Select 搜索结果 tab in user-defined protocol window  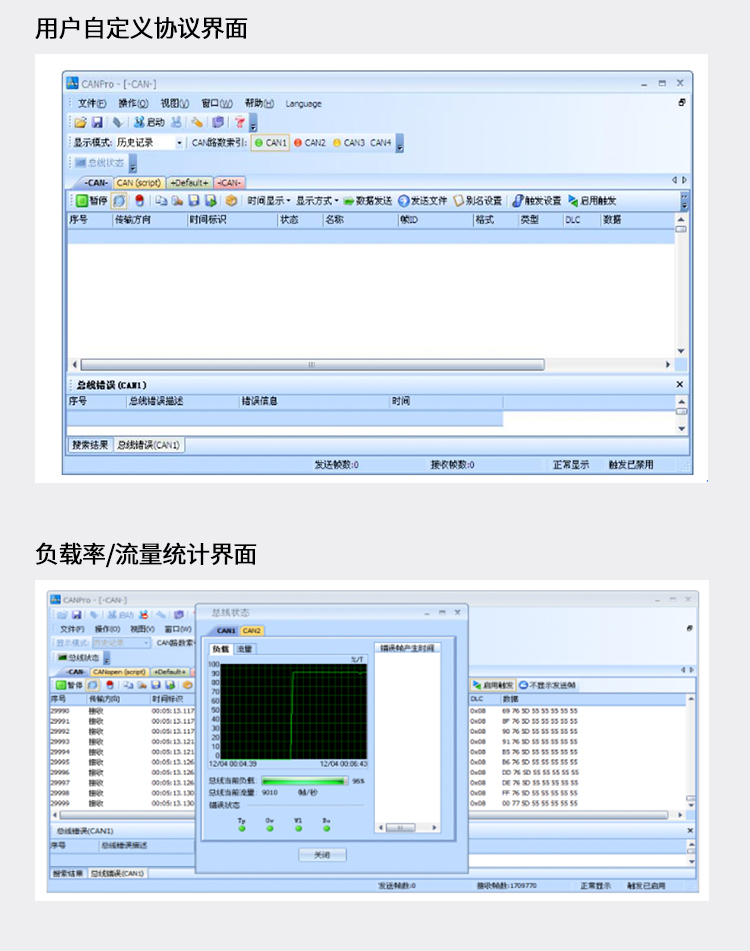click(x=90, y=445)
